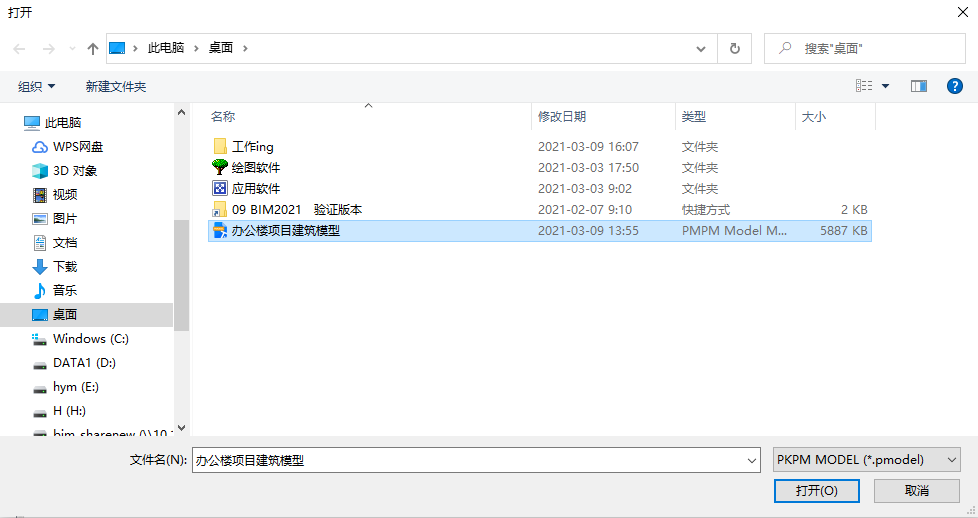Click the 工作ing folder icon

[x=220, y=147]
